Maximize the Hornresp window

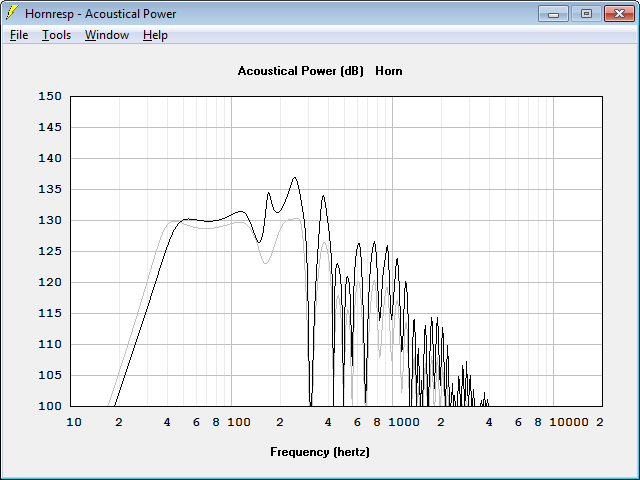click(x=586, y=14)
